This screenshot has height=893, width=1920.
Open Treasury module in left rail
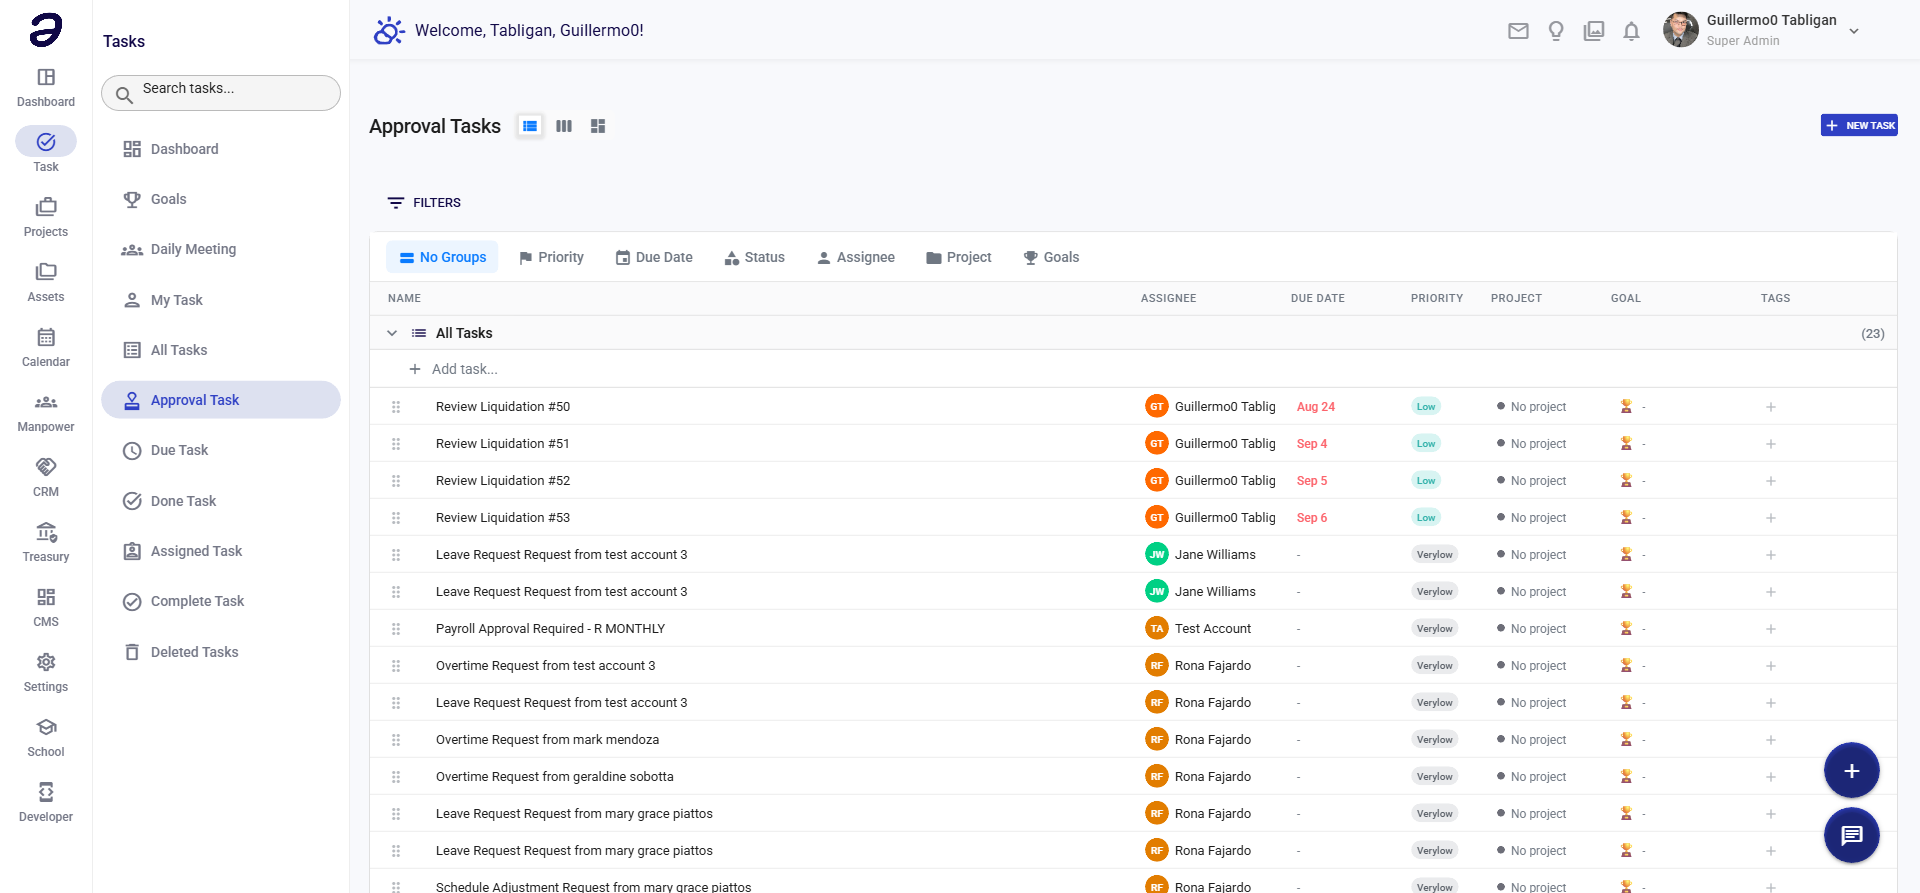(46, 541)
